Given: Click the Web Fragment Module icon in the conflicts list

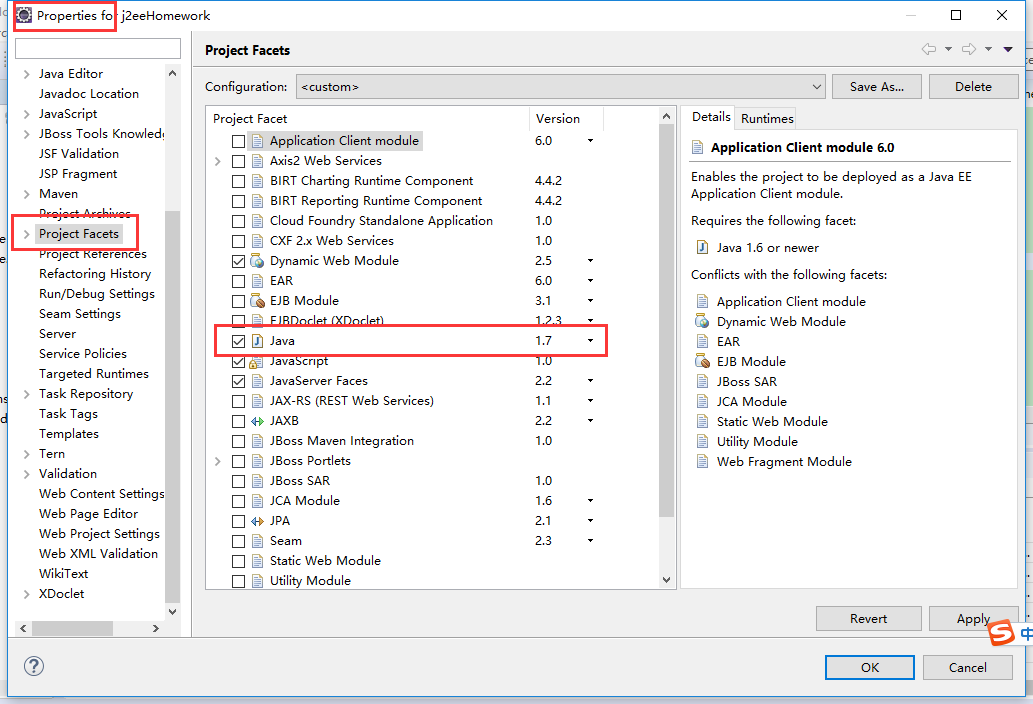Looking at the screenshot, I should [x=702, y=462].
